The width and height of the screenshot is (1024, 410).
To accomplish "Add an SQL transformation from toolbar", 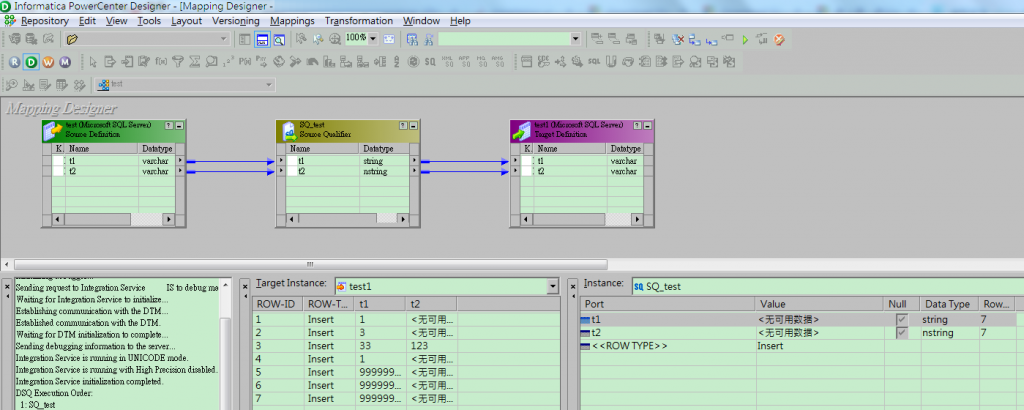I will click(x=594, y=62).
